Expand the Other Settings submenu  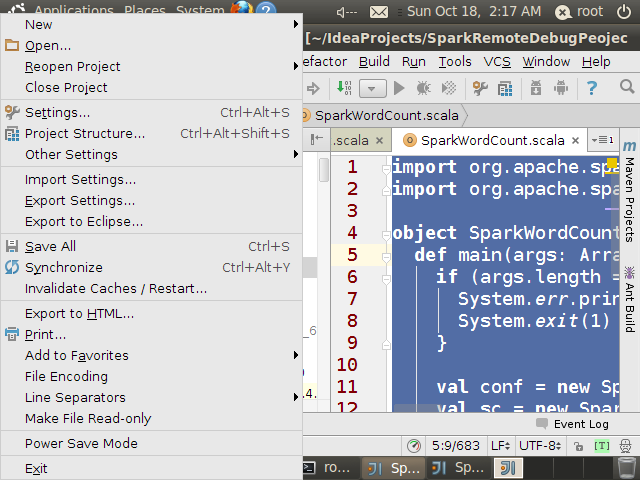point(151,154)
